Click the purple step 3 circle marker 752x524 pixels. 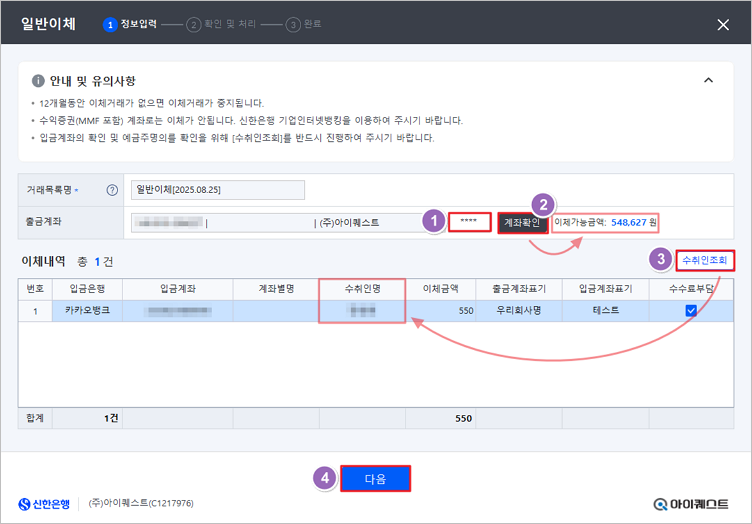(x=659, y=259)
